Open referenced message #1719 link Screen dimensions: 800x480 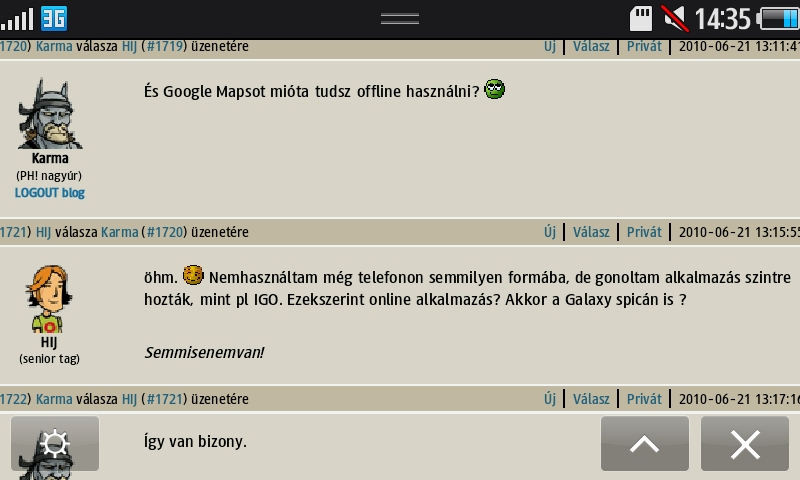[164, 46]
